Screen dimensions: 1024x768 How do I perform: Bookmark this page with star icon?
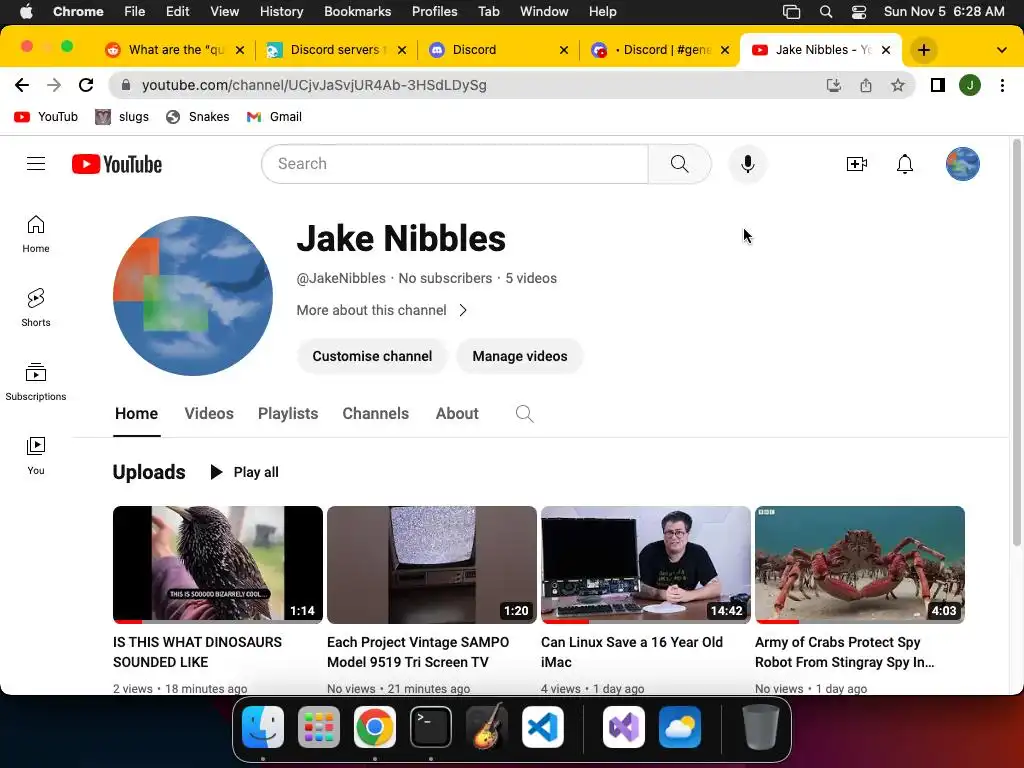tap(898, 85)
